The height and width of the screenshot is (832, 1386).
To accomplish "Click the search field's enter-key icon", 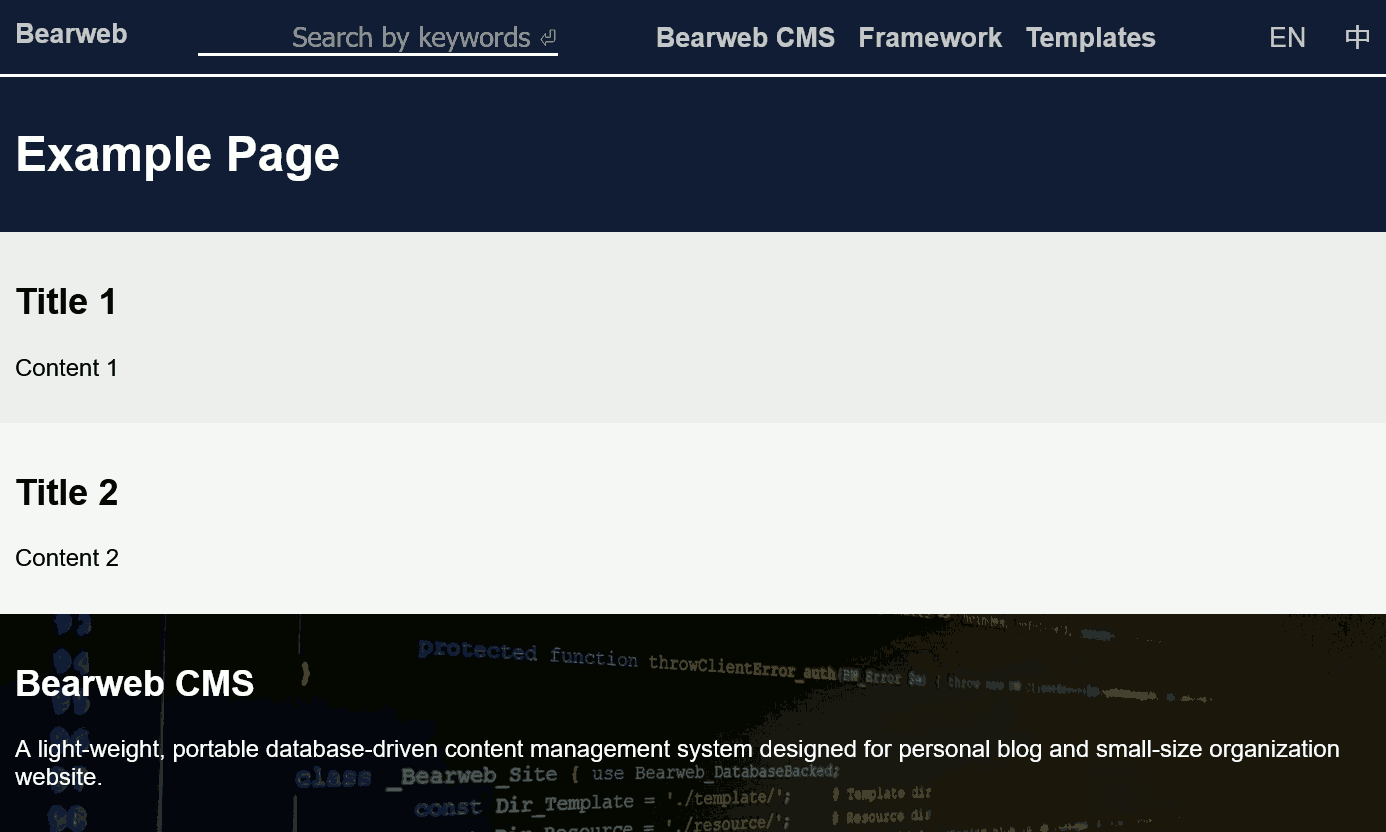I will click(x=548, y=38).
